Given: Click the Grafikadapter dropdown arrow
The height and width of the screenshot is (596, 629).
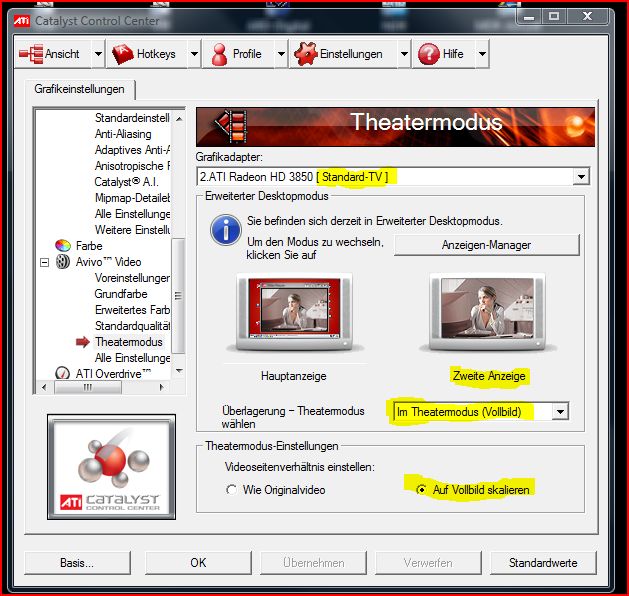Looking at the screenshot, I should pyautogui.click(x=581, y=176).
